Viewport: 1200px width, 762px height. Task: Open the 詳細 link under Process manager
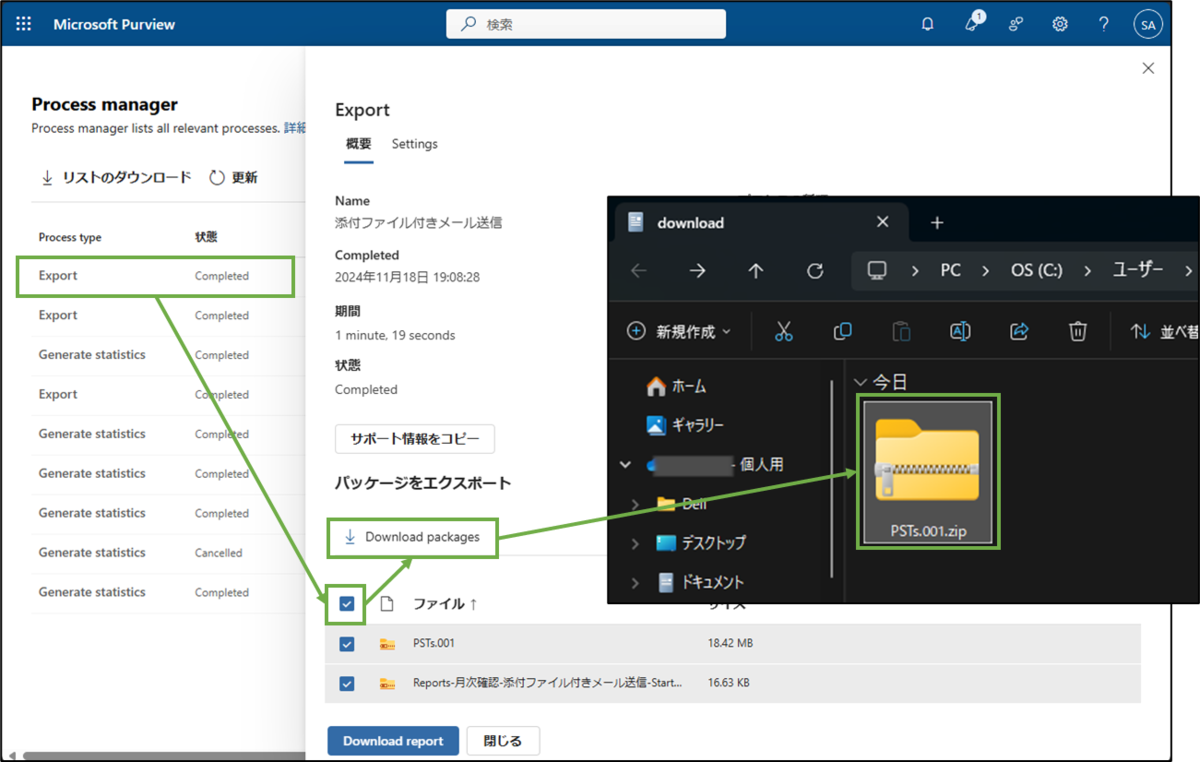(x=295, y=128)
